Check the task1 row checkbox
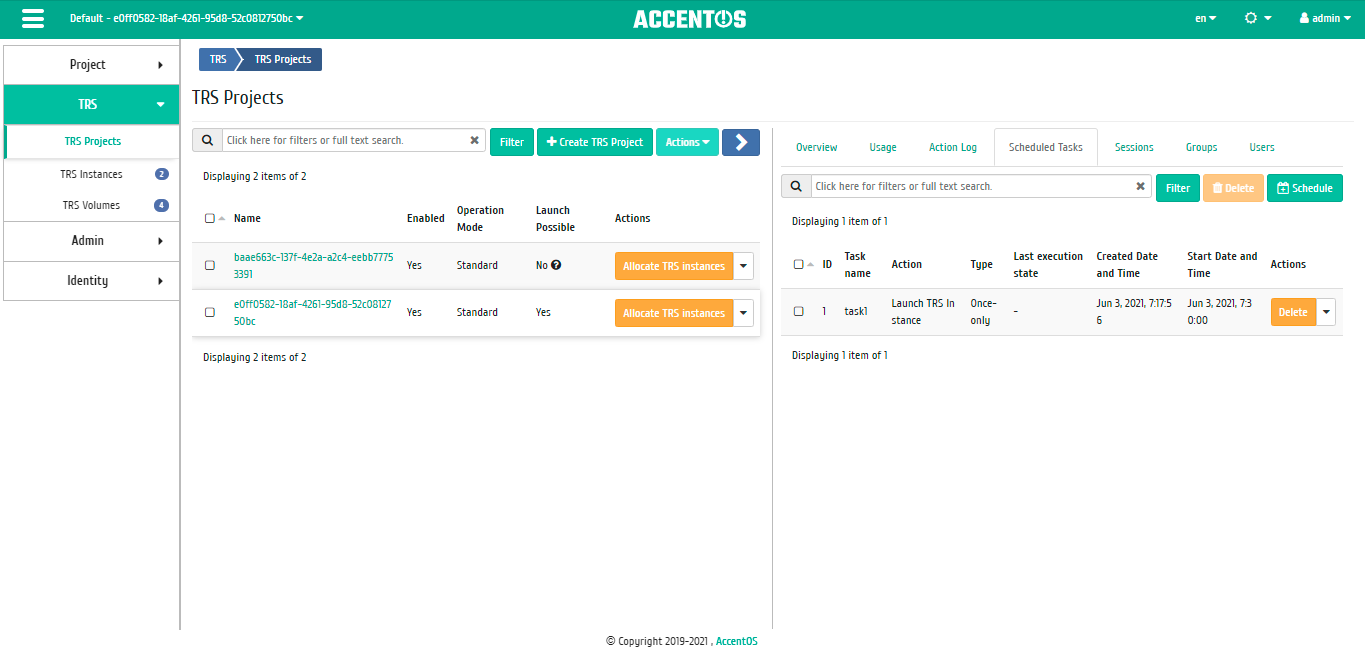Screen dimensions: 1365x652 tap(799, 312)
